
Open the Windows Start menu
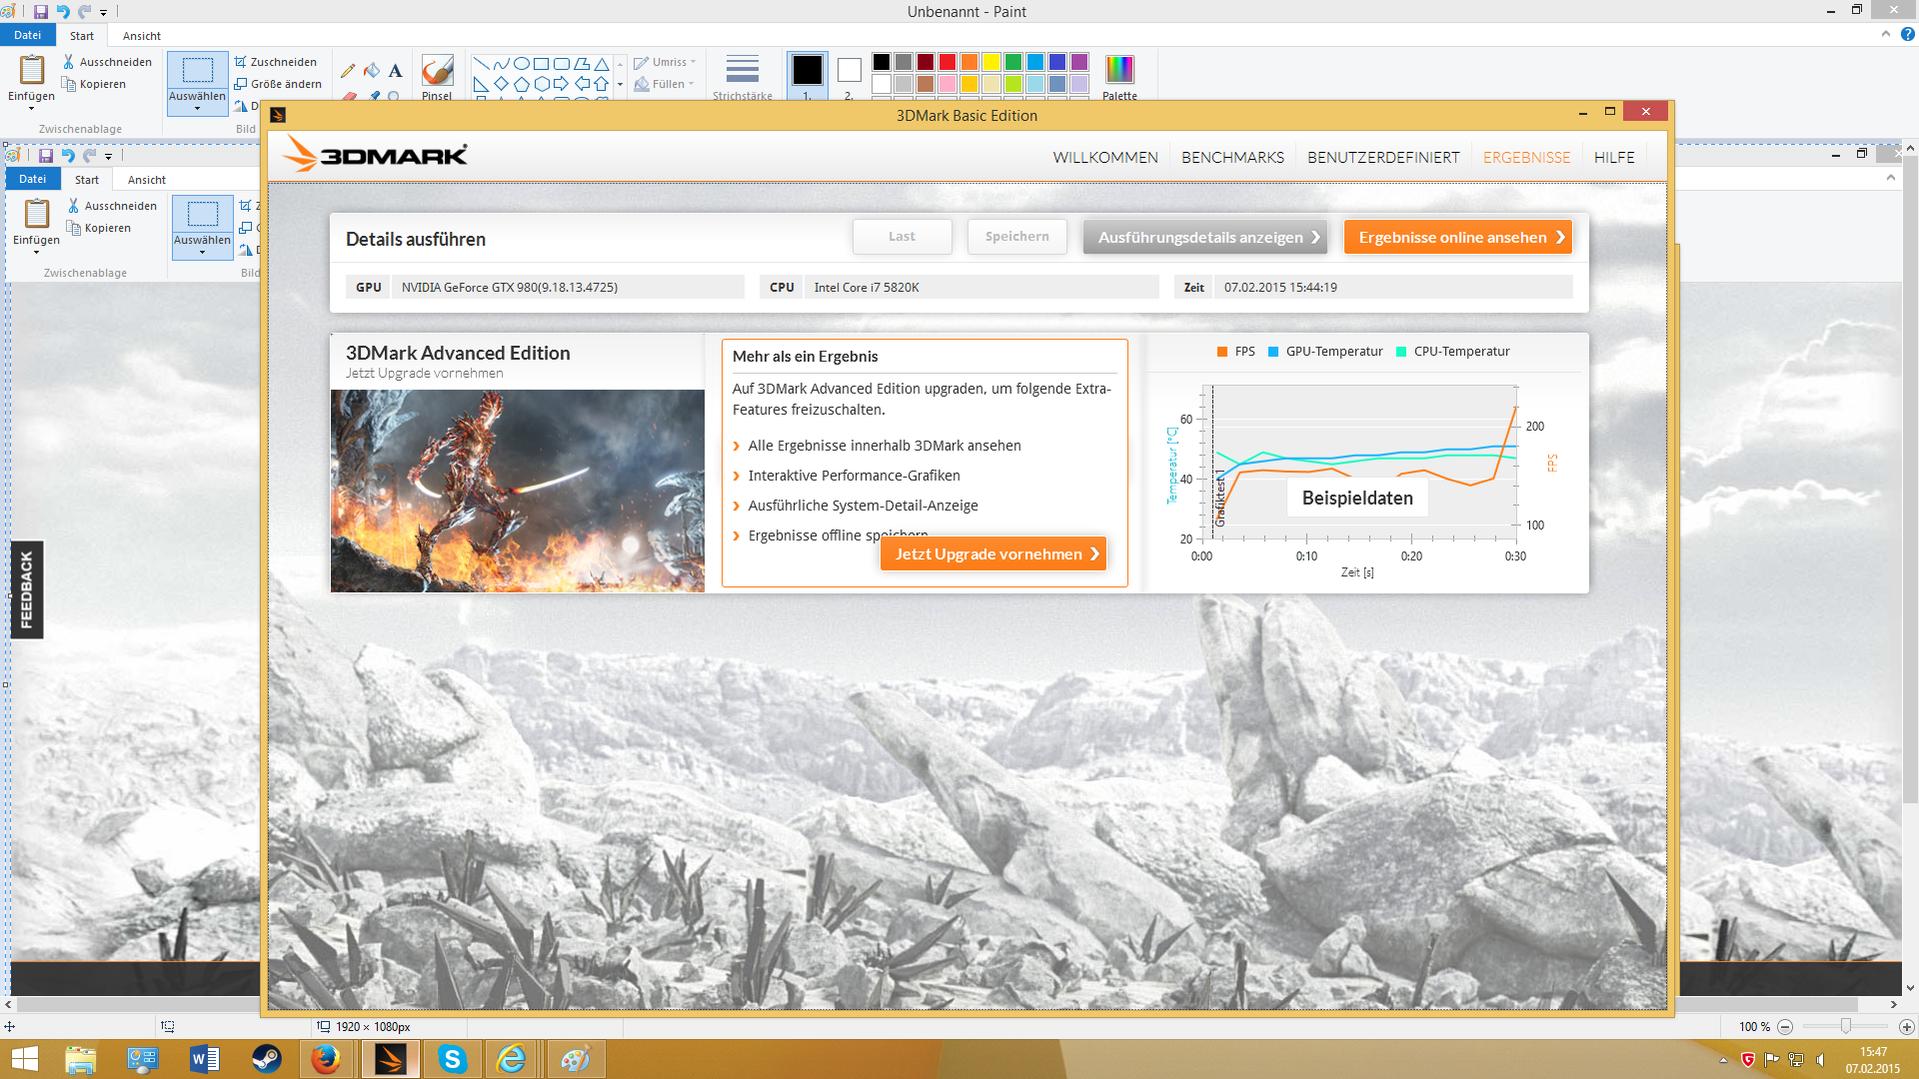tap(24, 1059)
